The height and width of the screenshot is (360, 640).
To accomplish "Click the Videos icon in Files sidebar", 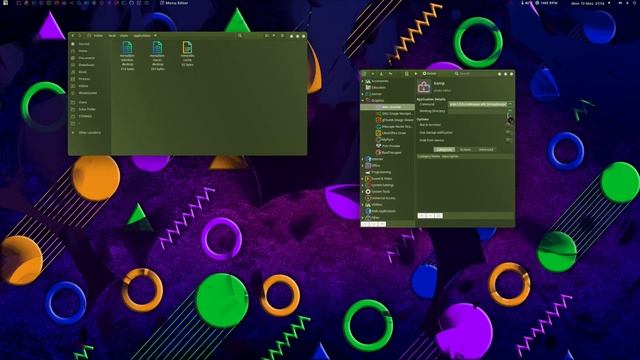I will [73, 86].
